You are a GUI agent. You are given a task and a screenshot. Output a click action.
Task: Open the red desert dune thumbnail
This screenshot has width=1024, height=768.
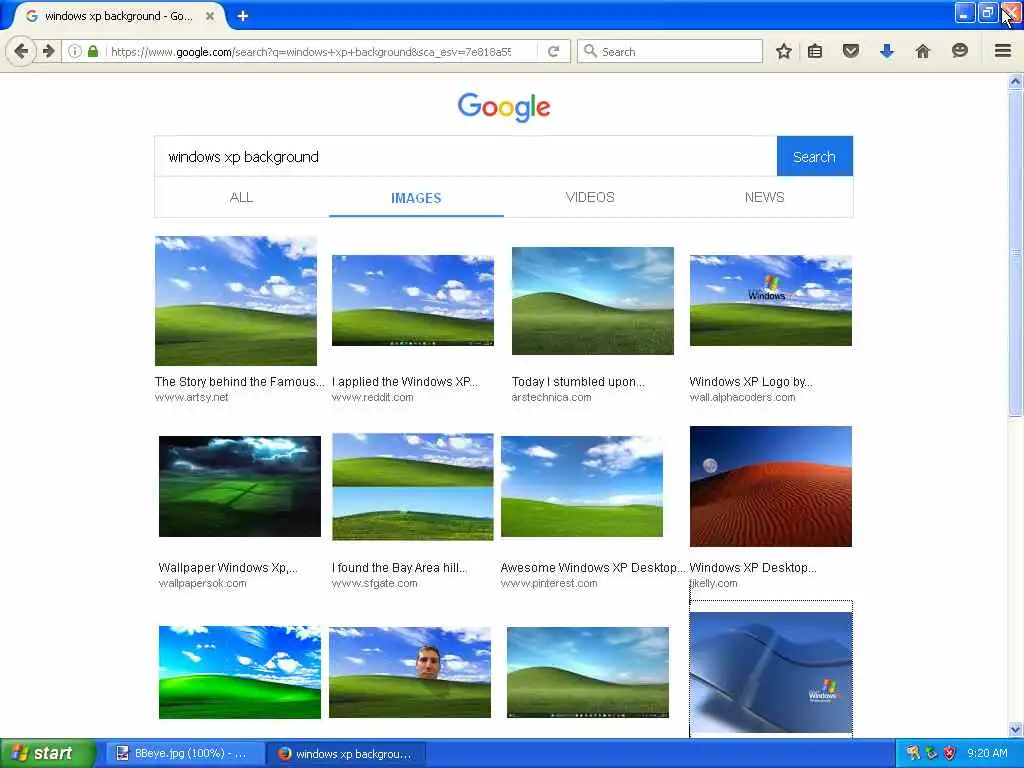[771, 487]
